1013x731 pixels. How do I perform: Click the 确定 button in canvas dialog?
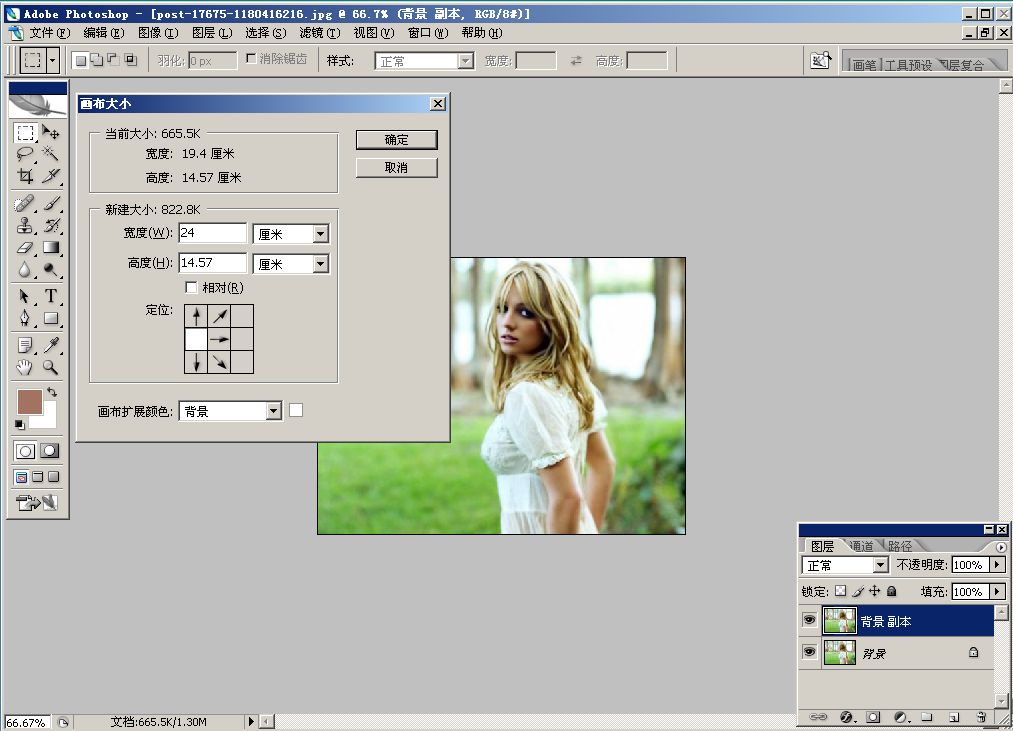pyautogui.click(x=396, y=140)
